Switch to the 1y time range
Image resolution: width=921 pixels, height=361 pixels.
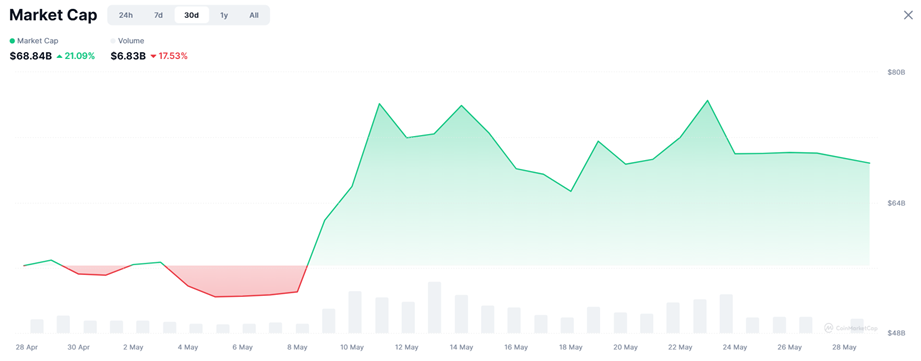pos(224,15)
